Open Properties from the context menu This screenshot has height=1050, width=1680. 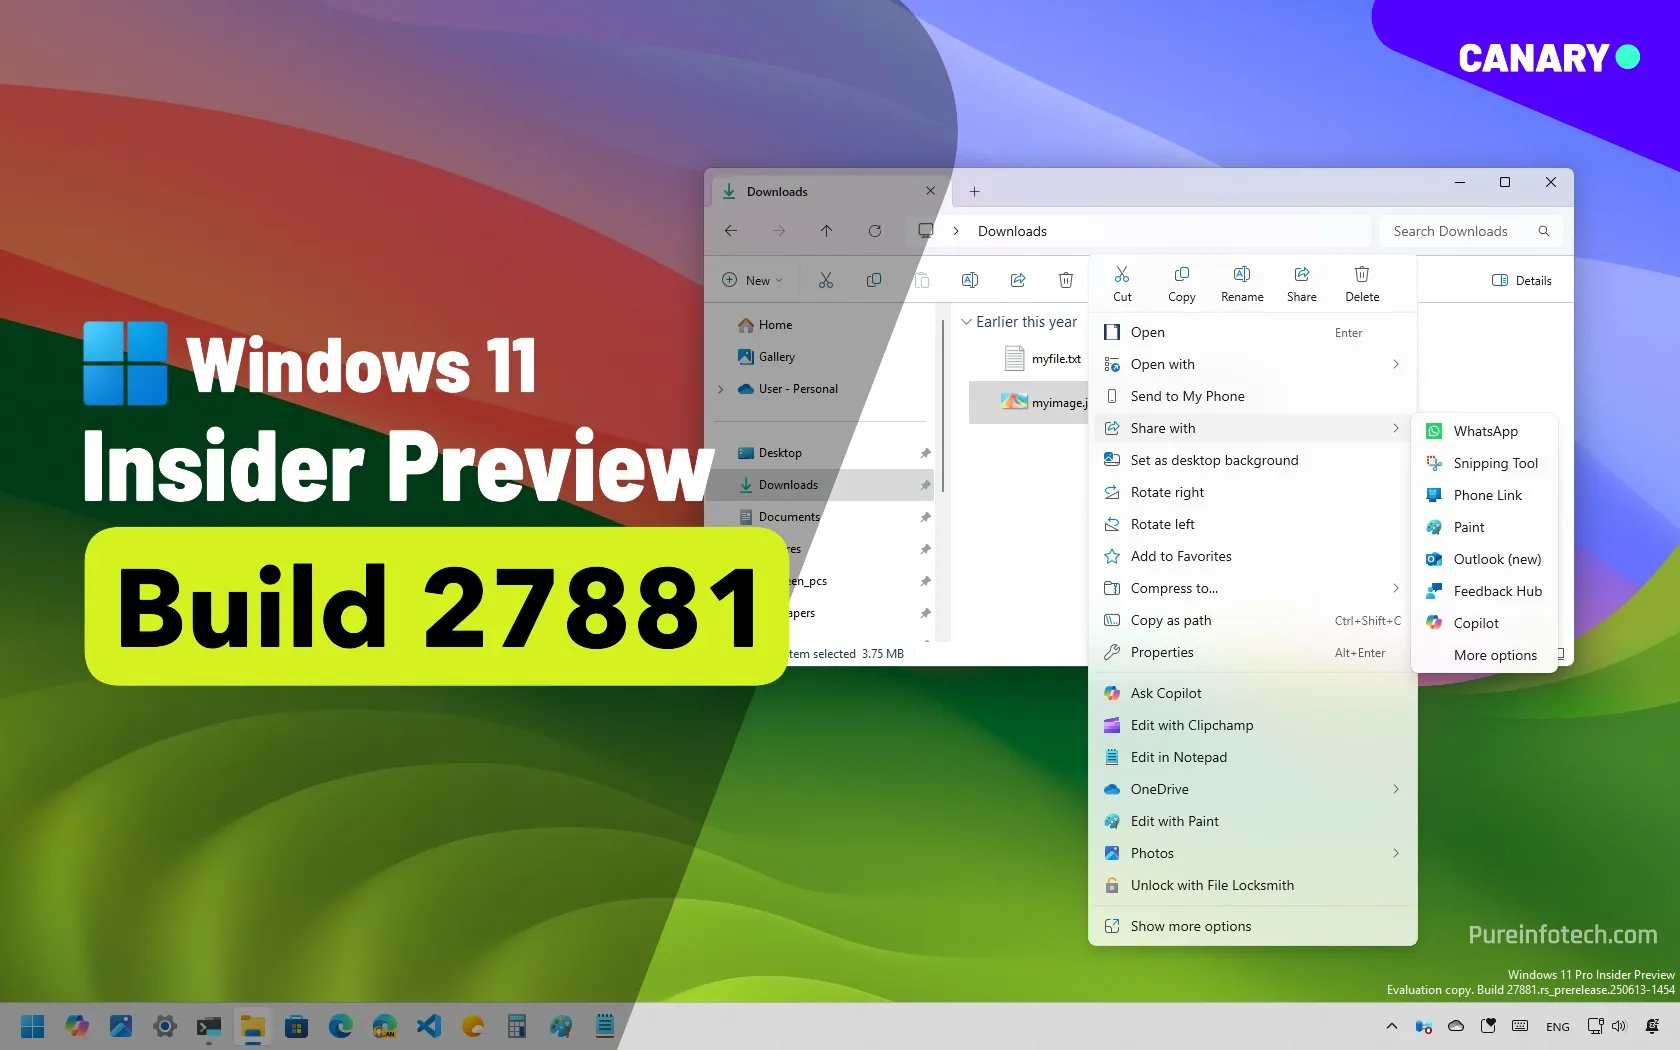pos(1253,652)
